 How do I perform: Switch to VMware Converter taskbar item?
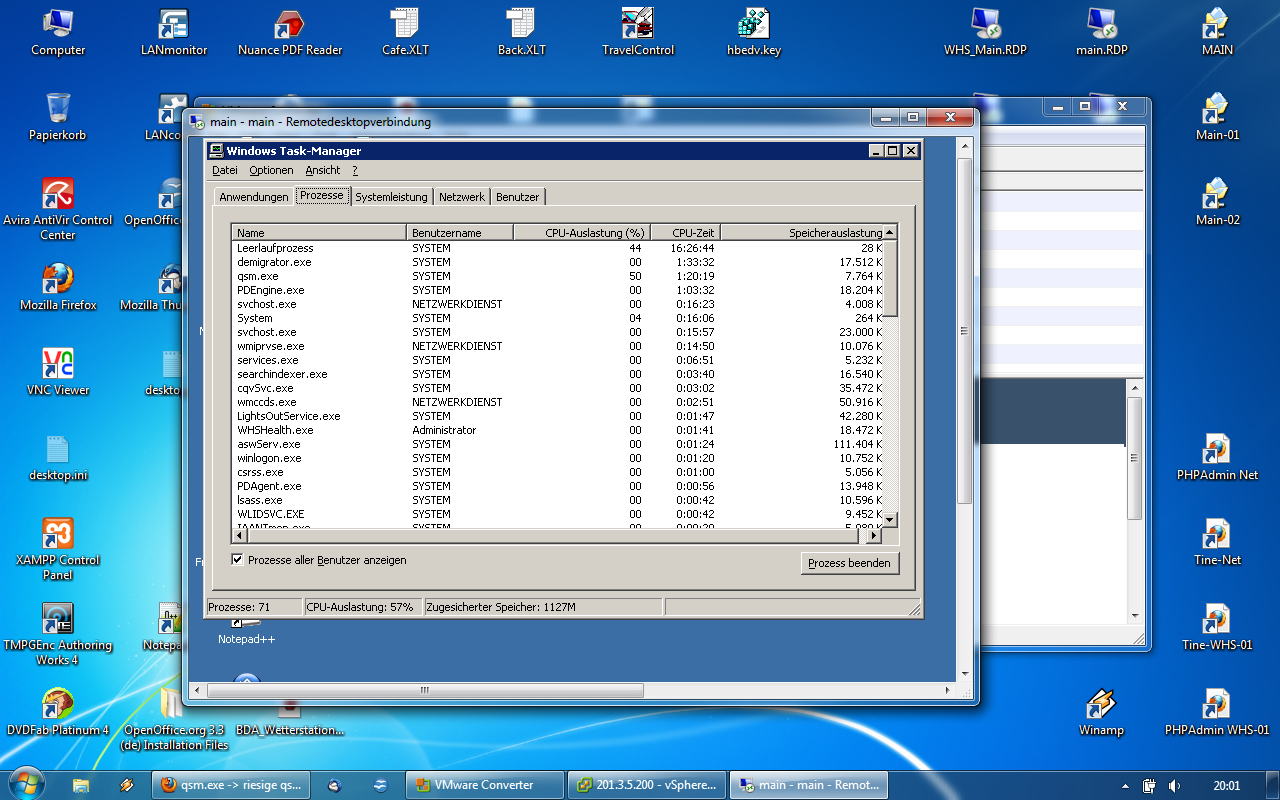(485, 785)
